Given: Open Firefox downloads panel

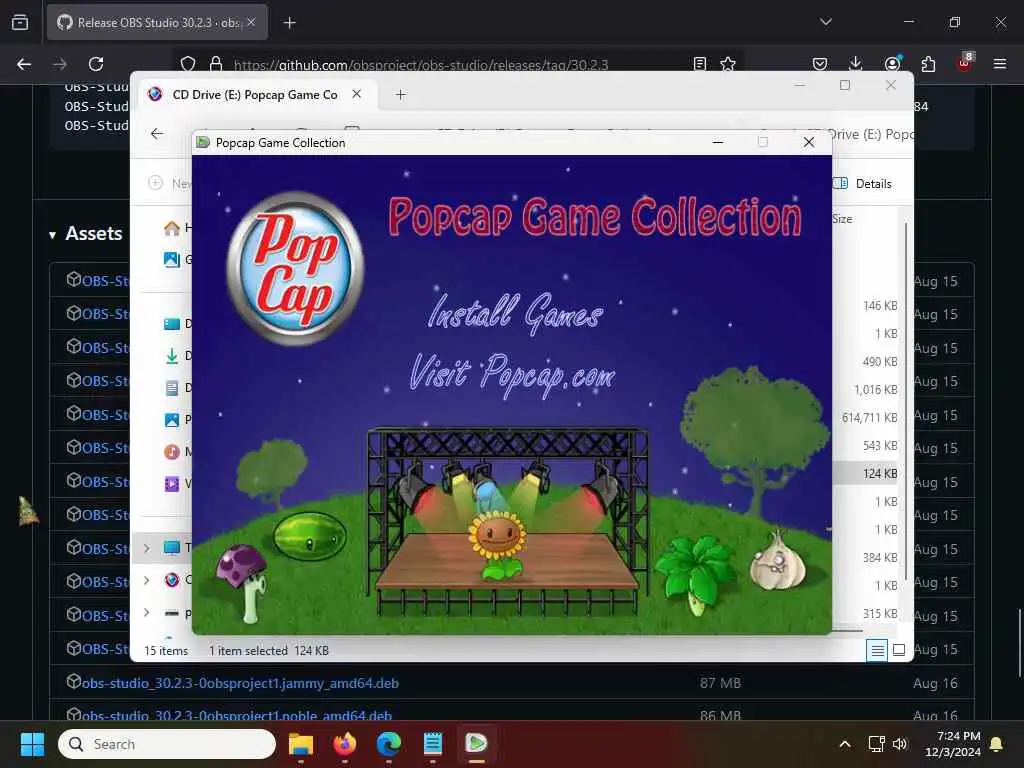Looking at the screenshot, I should point(856,64).
